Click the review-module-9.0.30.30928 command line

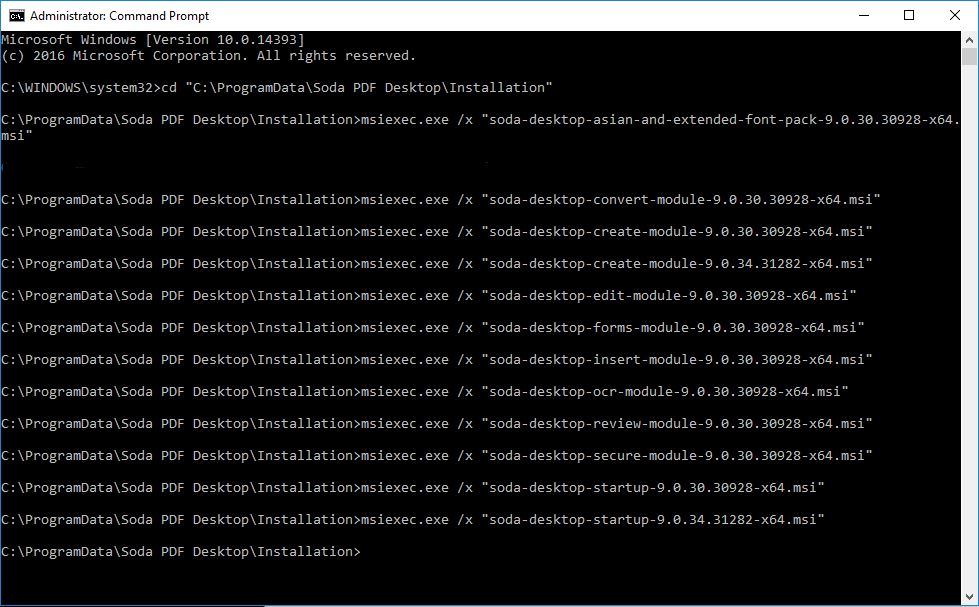(x=436, y=423)
